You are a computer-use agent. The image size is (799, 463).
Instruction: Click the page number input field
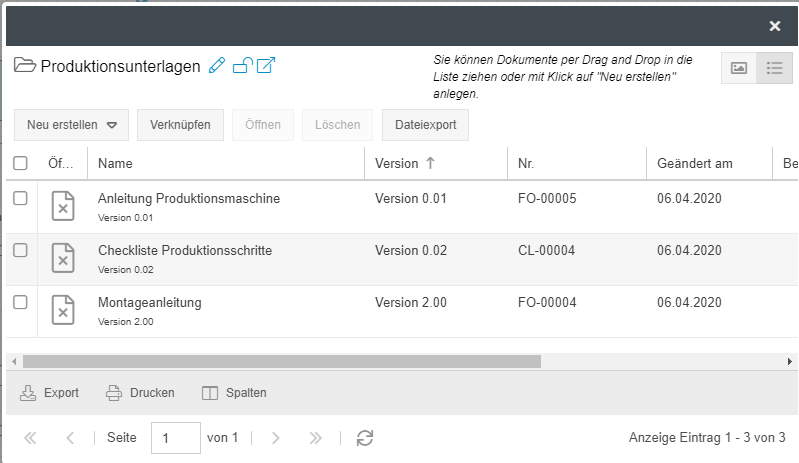[x=175, y=438]
